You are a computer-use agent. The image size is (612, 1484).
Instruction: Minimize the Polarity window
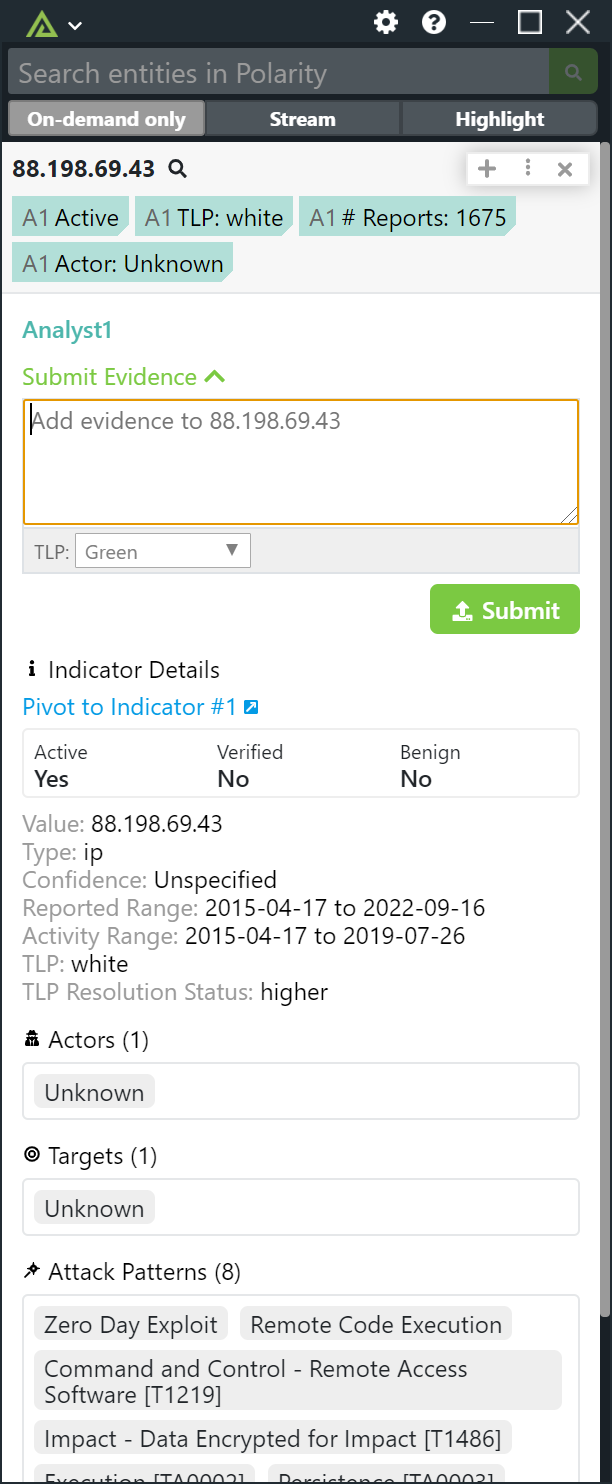(483, 22)
